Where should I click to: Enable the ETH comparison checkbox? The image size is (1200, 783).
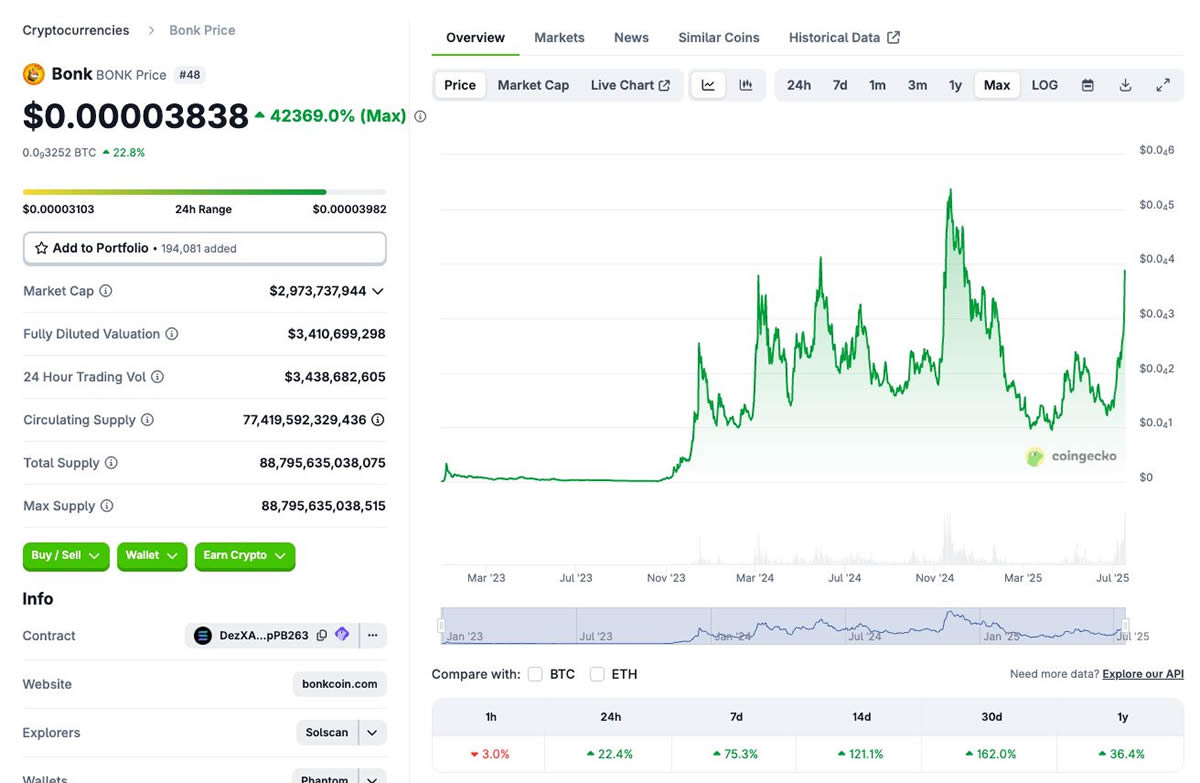pos(597,674)
